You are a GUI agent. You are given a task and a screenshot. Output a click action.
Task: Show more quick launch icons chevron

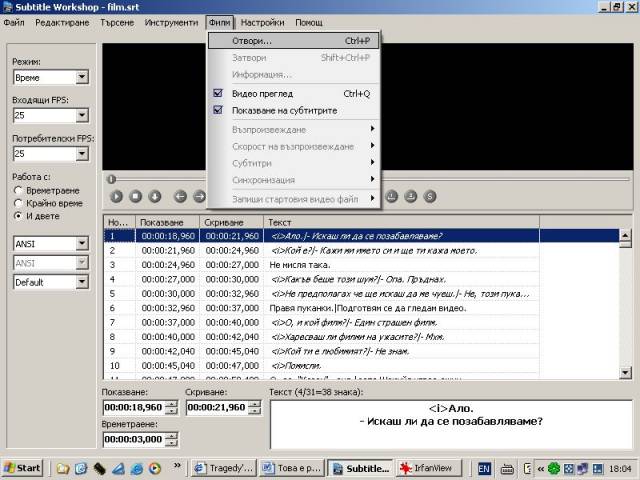[177, 465]
